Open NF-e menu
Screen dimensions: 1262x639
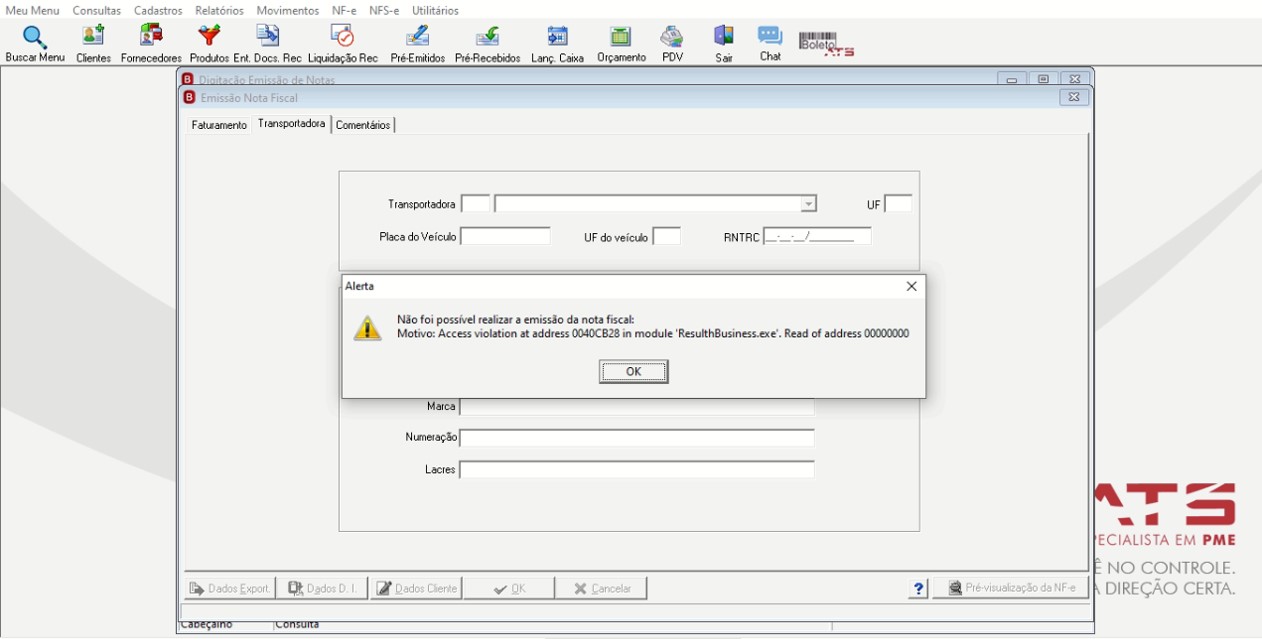(344, 10)
